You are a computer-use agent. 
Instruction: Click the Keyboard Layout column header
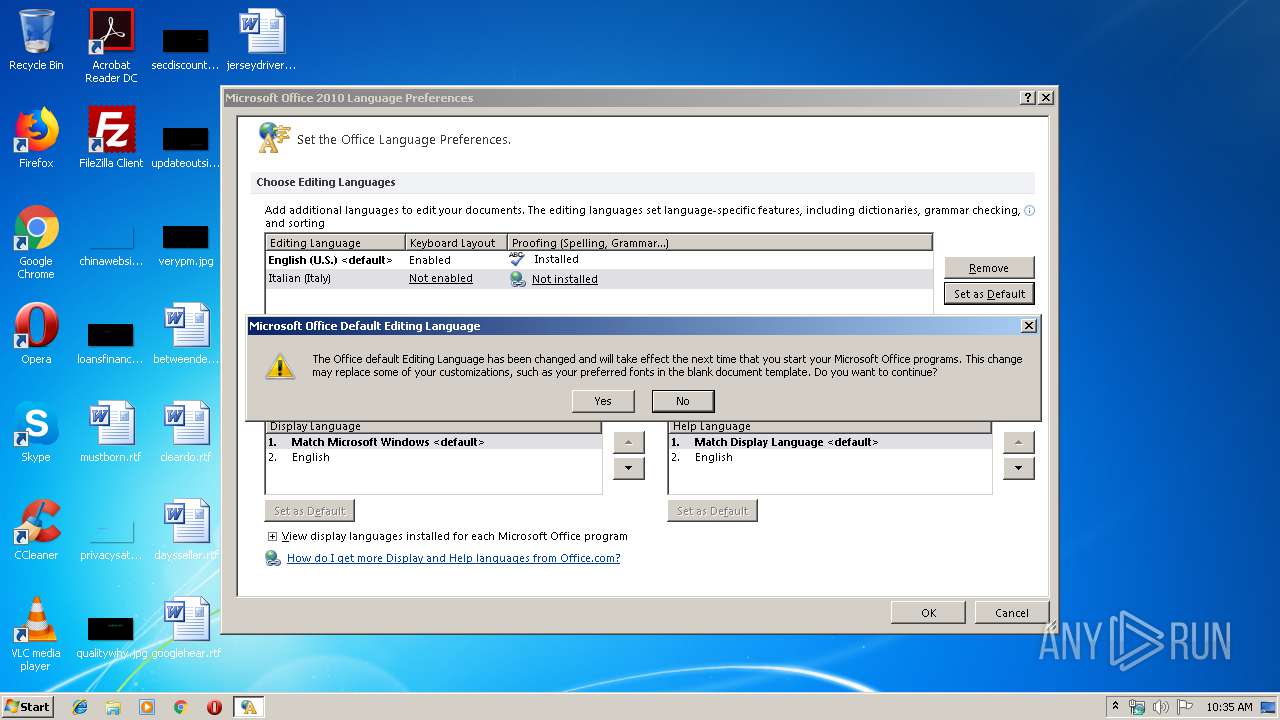(456, 243)
